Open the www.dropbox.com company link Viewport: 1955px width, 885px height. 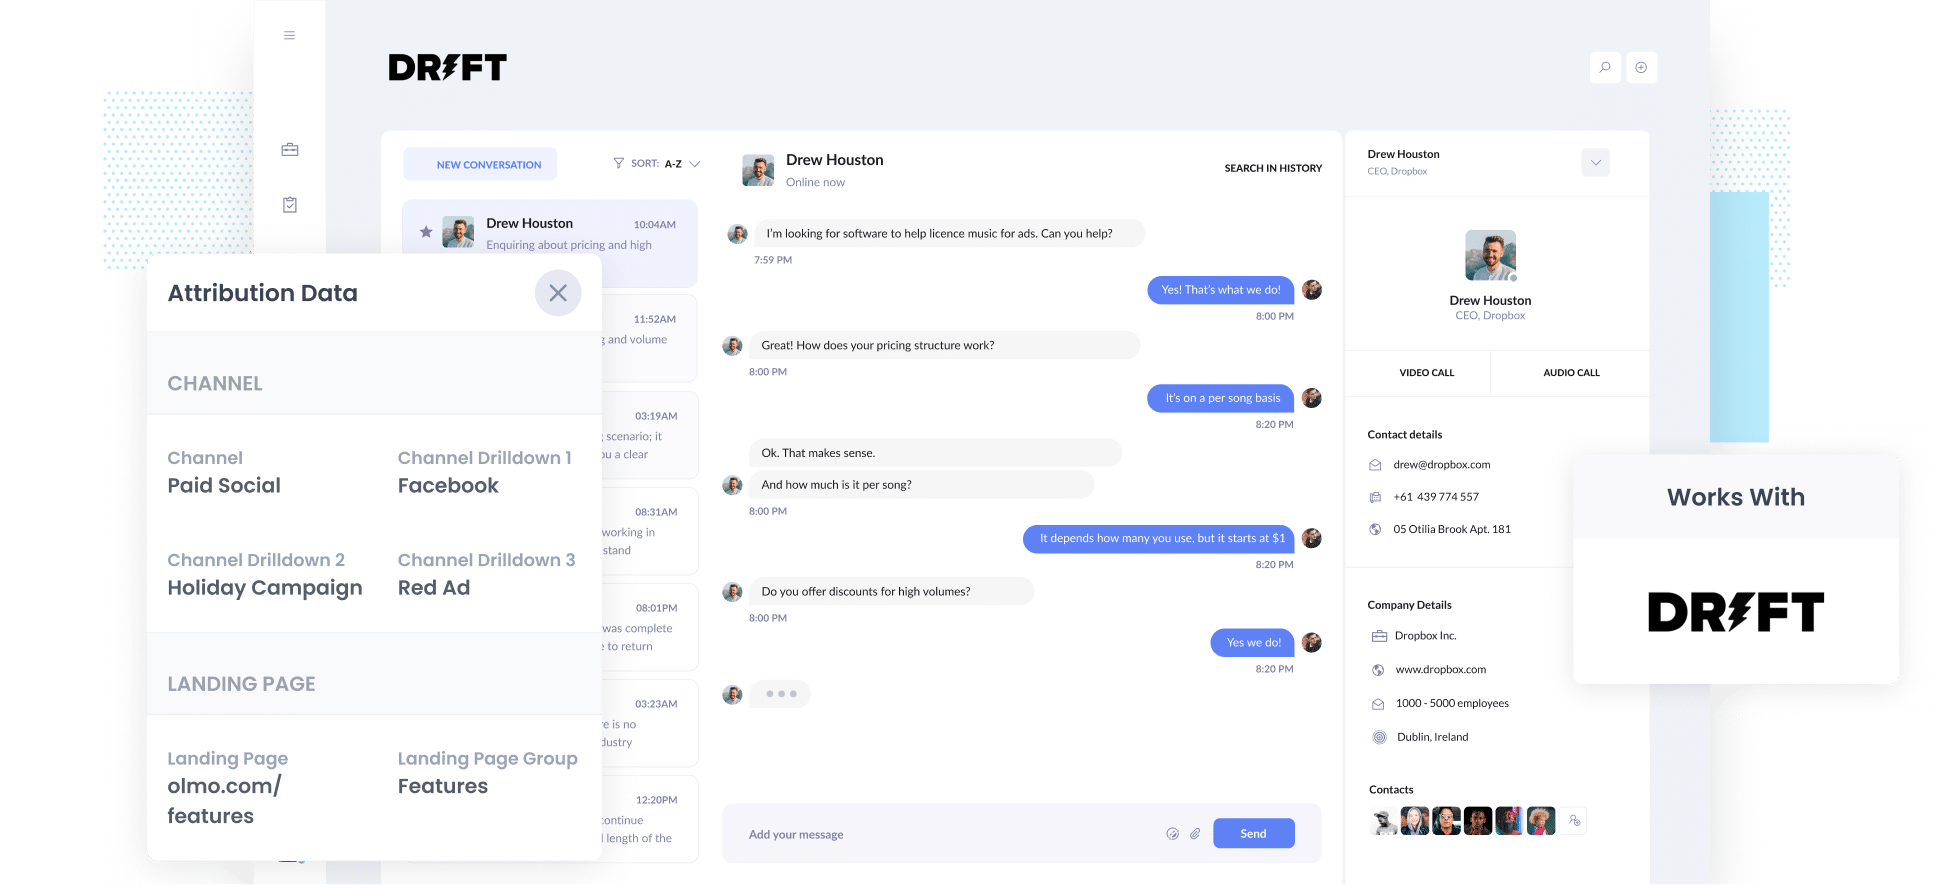[x=1440, y=670]
